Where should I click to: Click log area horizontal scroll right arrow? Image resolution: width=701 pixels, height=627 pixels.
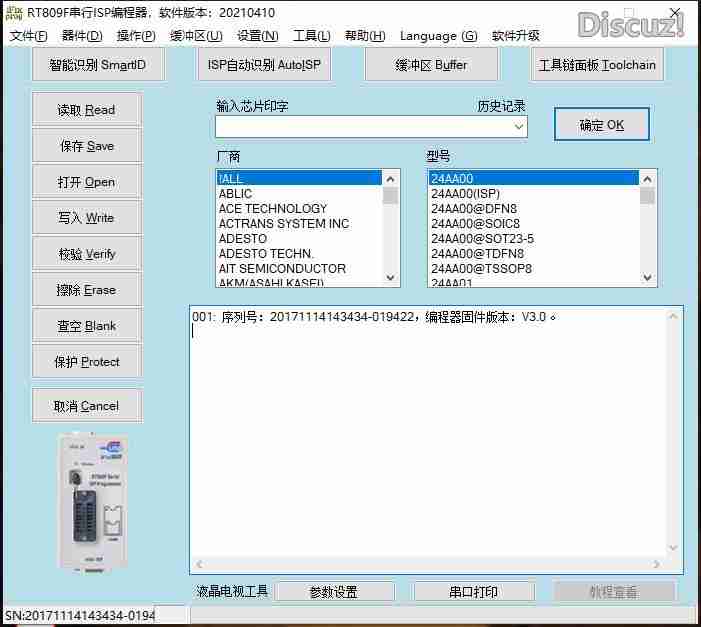coord(656,564)
